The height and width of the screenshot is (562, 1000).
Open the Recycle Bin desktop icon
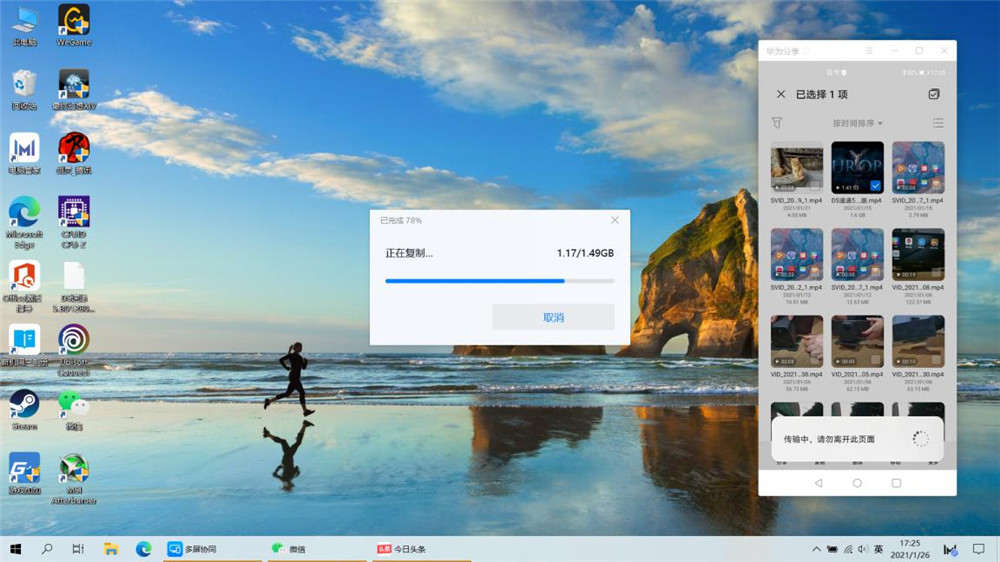24,89
